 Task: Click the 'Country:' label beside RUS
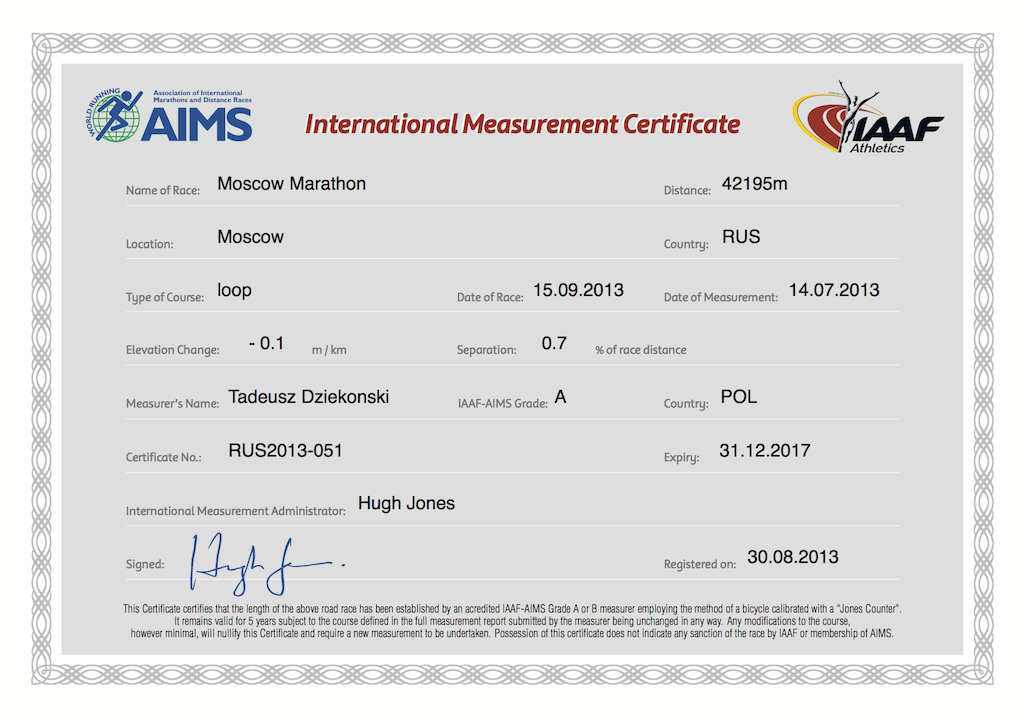(x=686, y=244)
